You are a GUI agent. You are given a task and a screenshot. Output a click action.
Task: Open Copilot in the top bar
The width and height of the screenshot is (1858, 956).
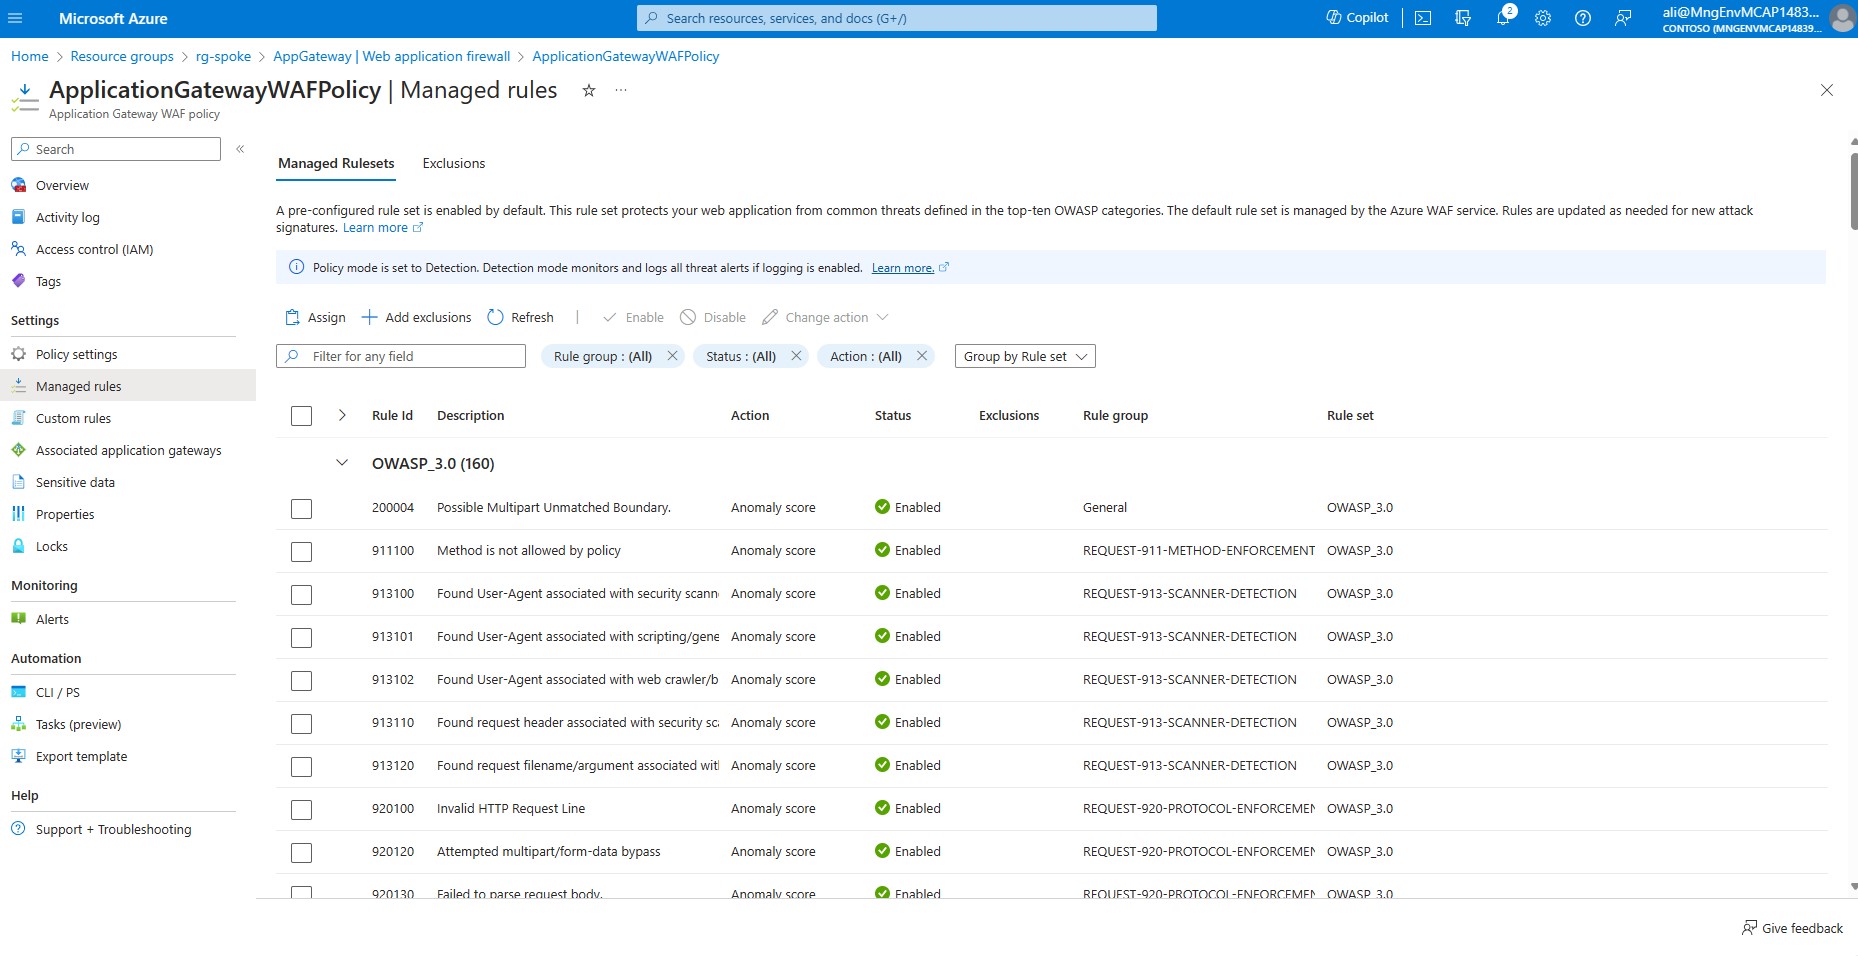tap(1357, 18)
